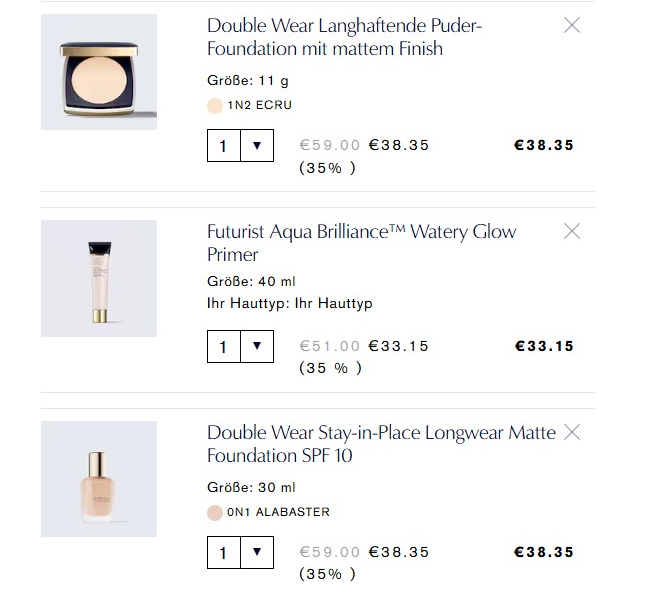The image size is (648, 596).
Task: Click the 1N2 Ecru shade swatch
Action: (x=214, y=105)
